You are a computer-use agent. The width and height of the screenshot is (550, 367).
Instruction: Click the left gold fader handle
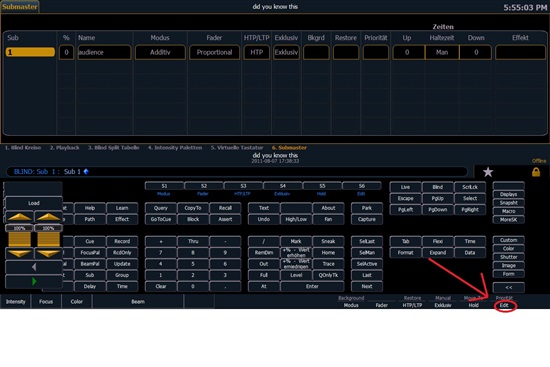coord(20,239)
